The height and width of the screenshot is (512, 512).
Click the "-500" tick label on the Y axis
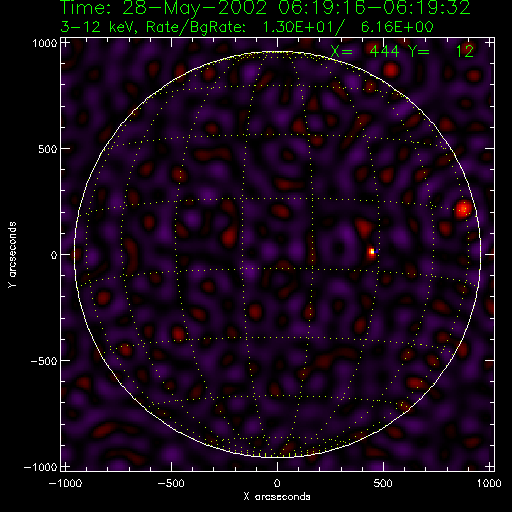pyautogui.click(x=44, y=361)
